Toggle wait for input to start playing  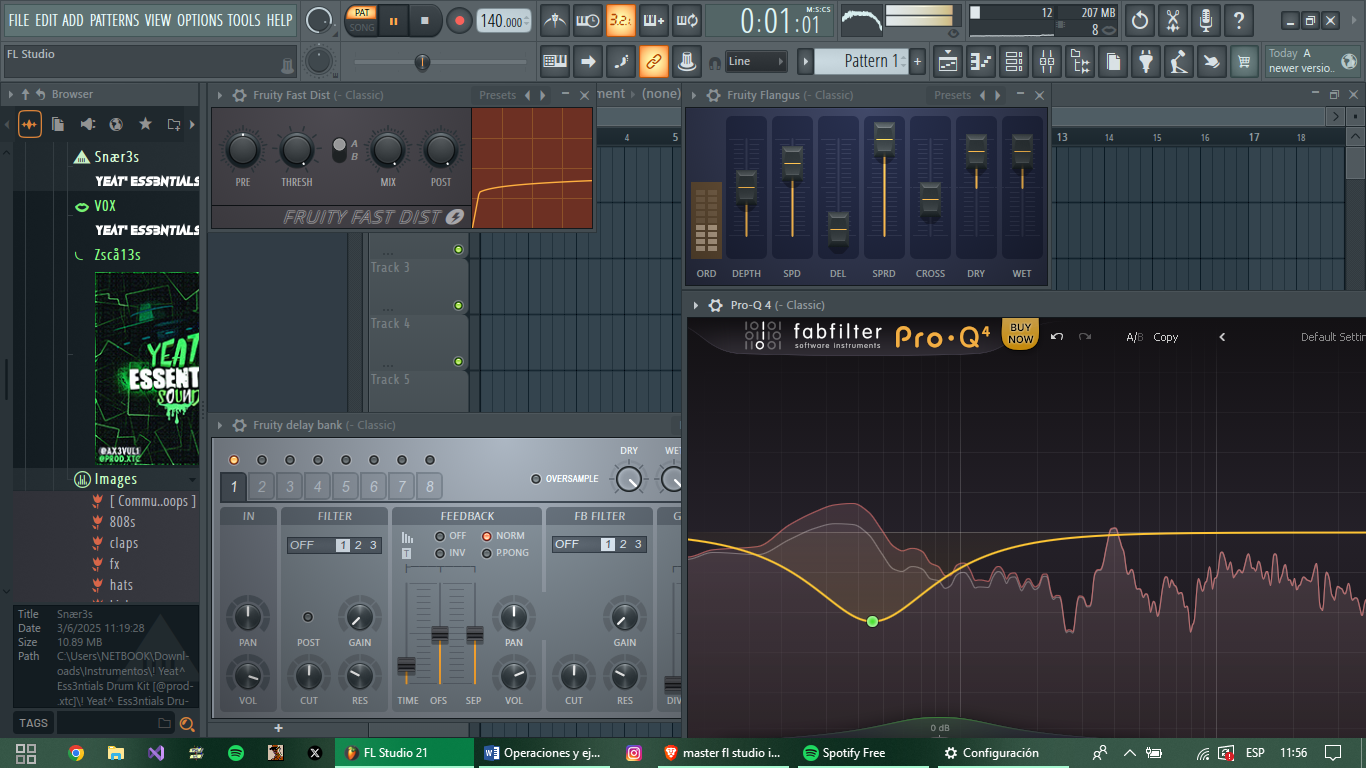coord(588,20)
